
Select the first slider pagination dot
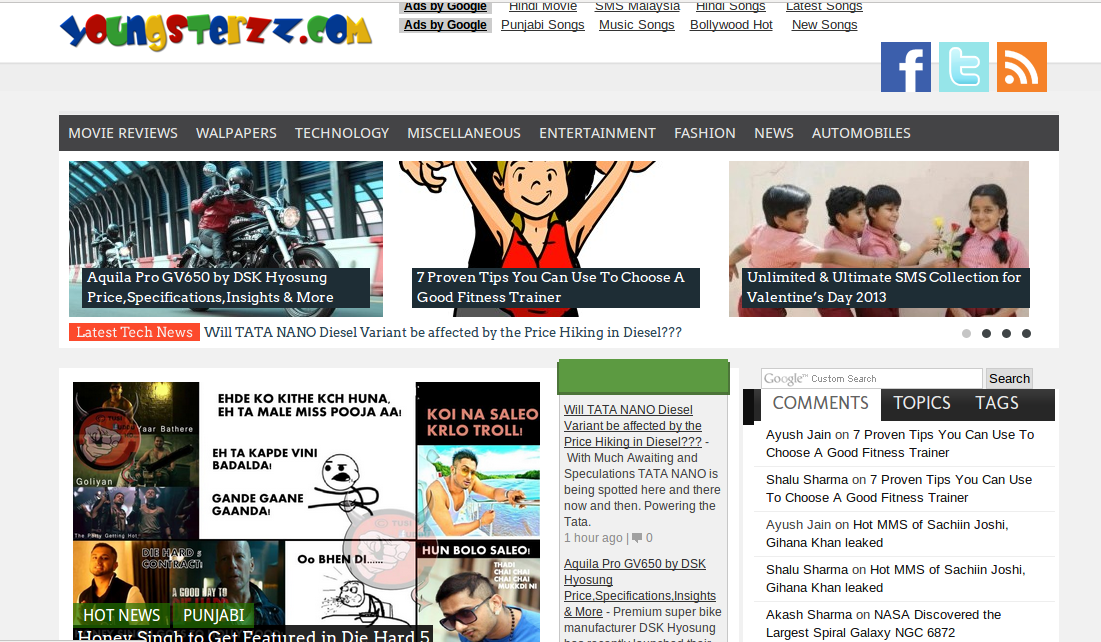pos(966,334)
